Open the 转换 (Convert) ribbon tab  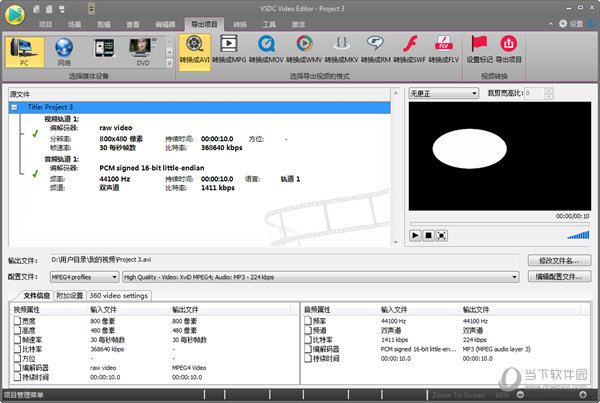(240, 24)
